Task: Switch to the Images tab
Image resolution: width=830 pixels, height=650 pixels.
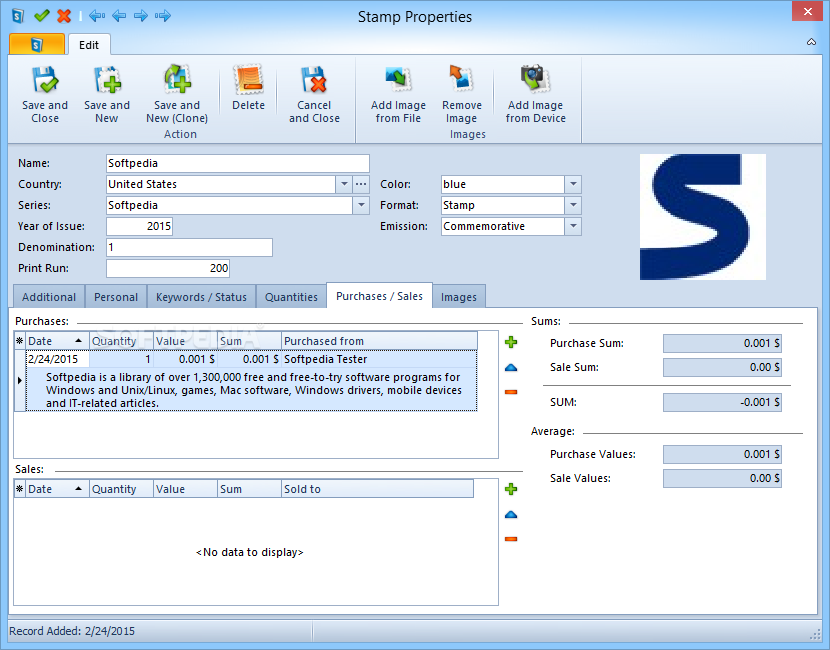Action: pyautogui.click(x=459, y=297)
